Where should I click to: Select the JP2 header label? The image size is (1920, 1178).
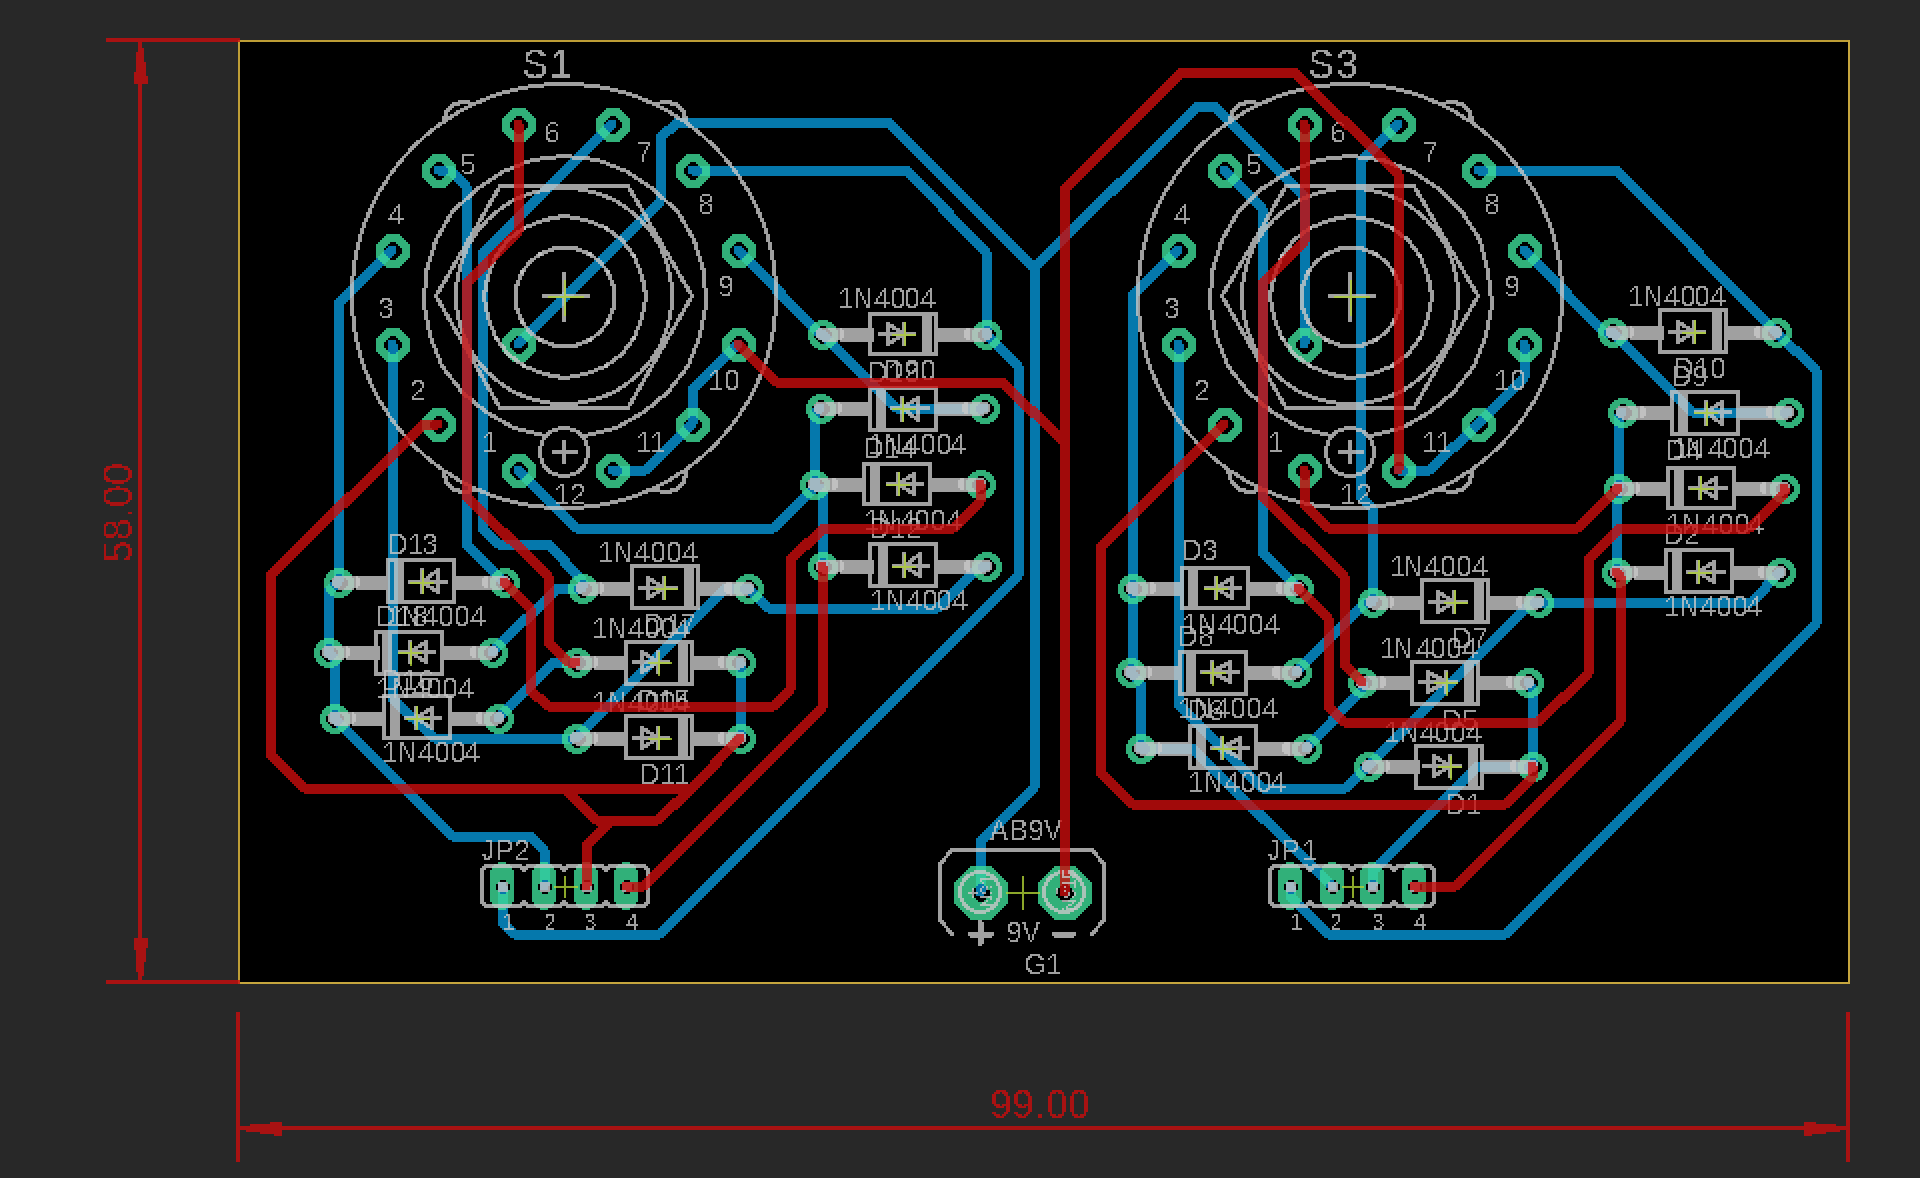[x=506, y=850]
